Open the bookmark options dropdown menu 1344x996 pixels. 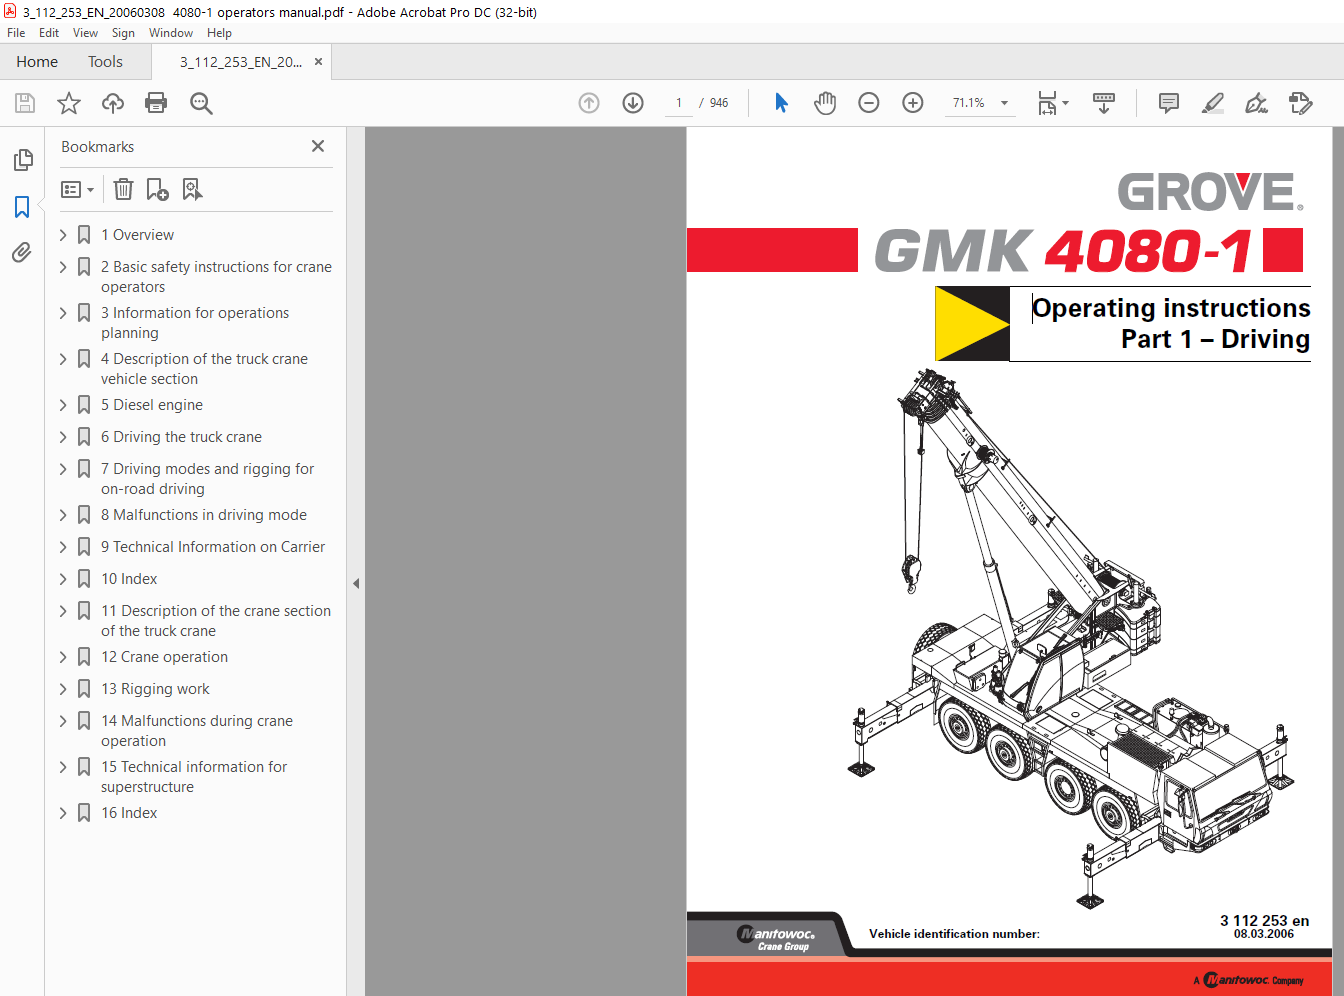point(77,189)
